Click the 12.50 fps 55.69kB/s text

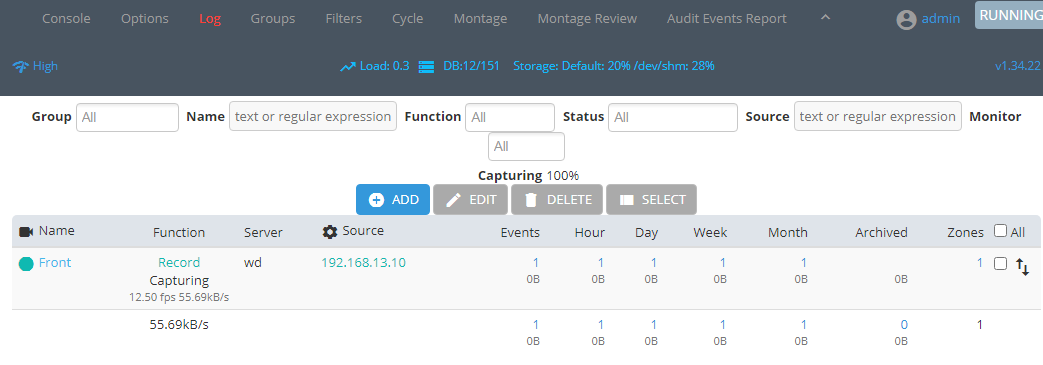[179, 297]
